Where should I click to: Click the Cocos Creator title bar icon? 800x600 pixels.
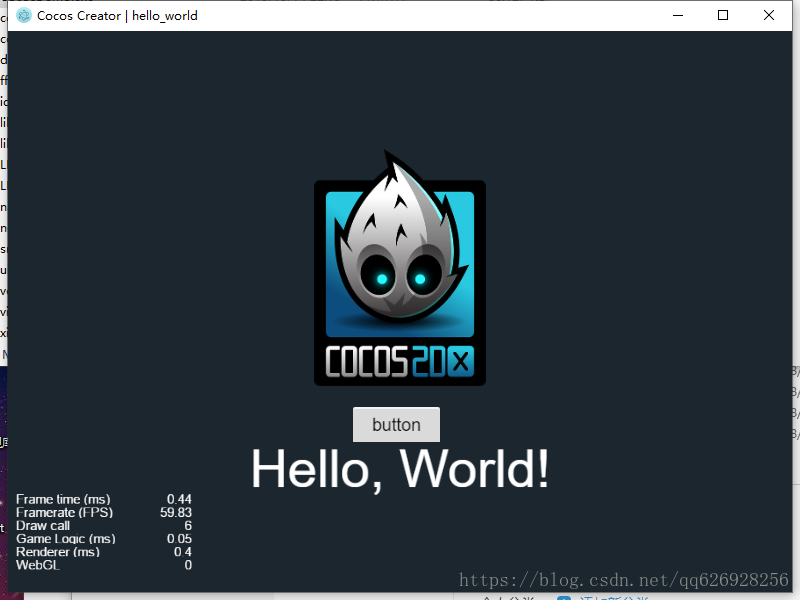pos(23,15)
